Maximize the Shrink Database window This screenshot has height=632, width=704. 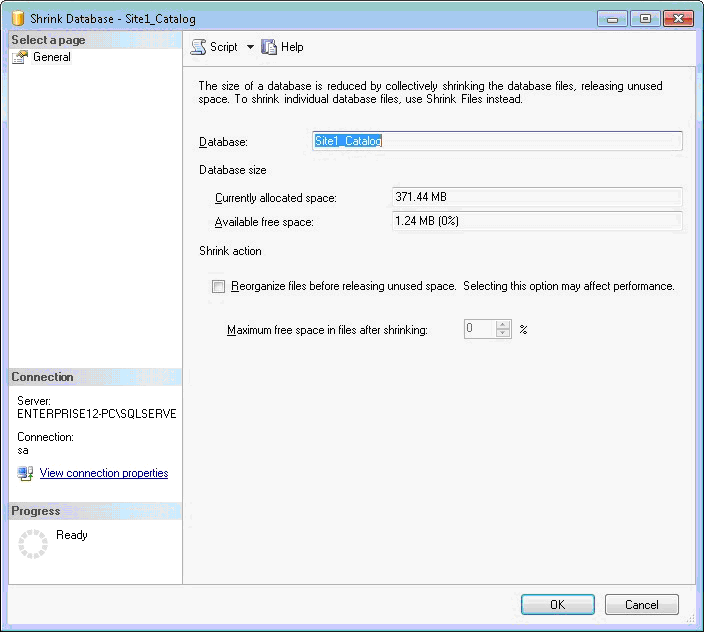(643, 19)
